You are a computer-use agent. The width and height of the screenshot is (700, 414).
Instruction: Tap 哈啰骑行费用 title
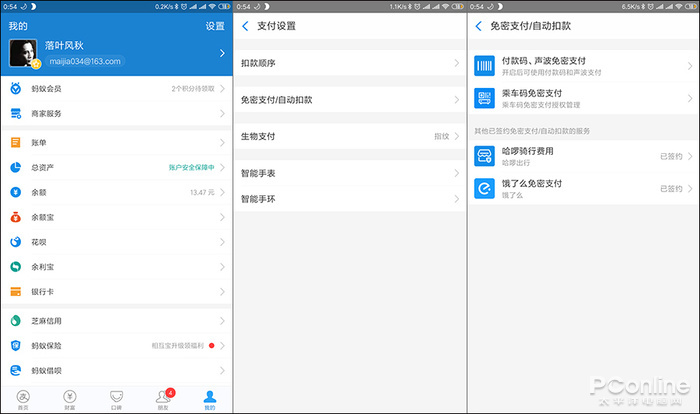pyautogui.click(x=528, y=151)
